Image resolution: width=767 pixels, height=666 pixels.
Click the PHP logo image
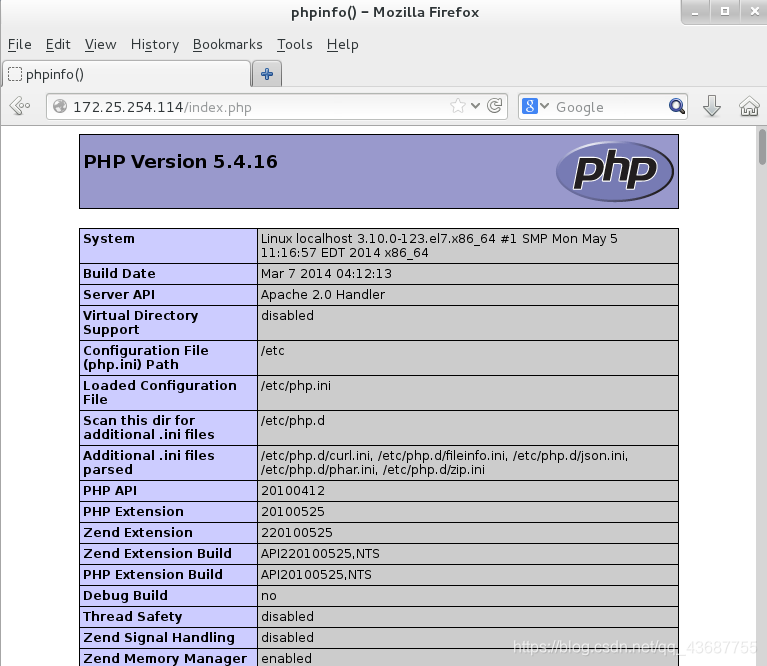(x=615, y=171)
